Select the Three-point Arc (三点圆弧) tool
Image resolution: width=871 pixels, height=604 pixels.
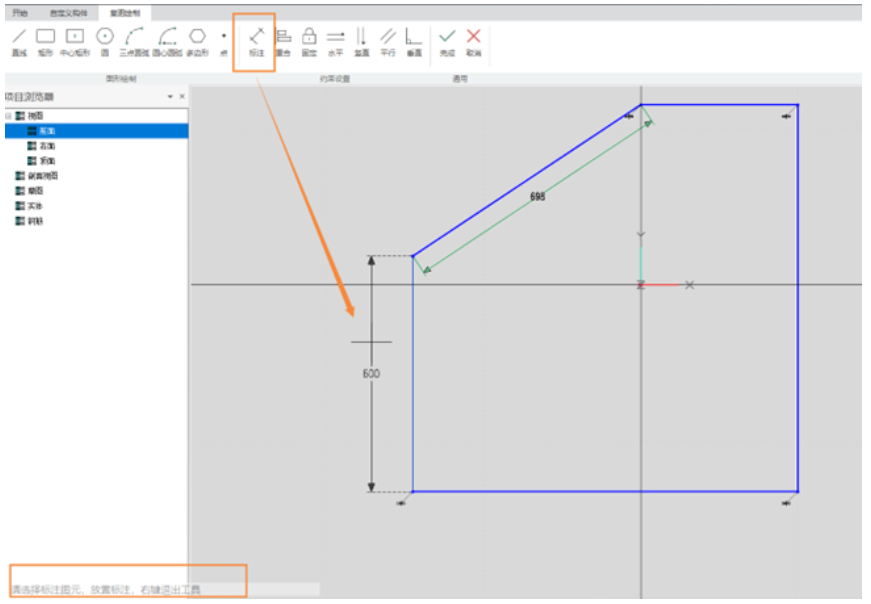coord(133,41)
